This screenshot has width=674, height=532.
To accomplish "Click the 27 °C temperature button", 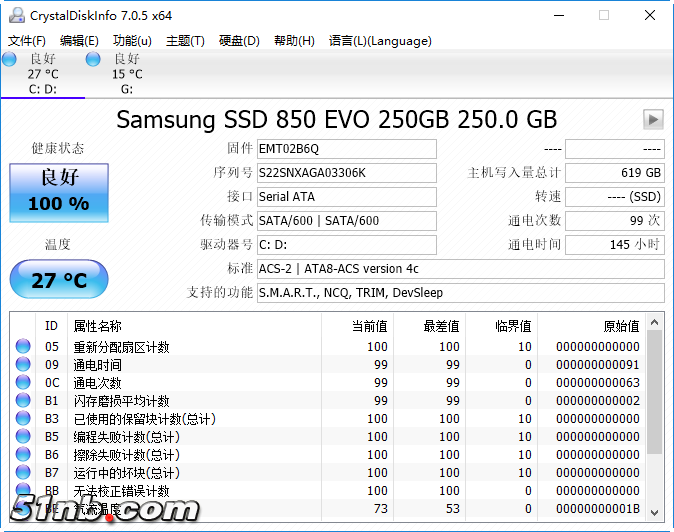I will click(58, 279).
